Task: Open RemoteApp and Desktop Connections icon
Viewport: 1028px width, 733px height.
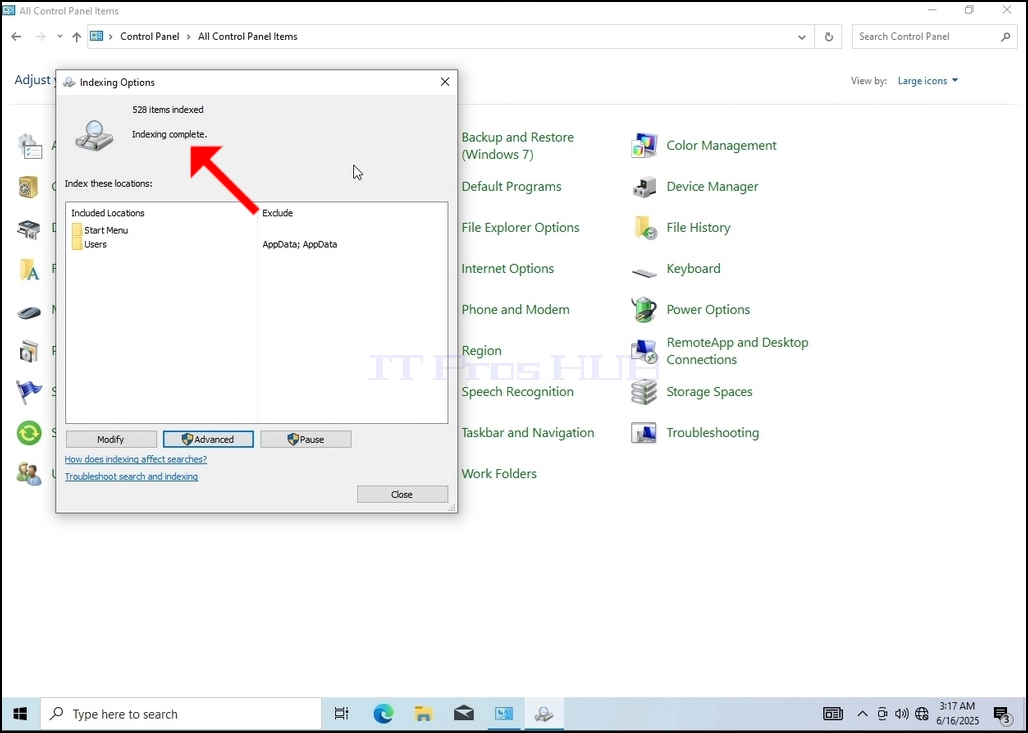Action: point(644,351)
